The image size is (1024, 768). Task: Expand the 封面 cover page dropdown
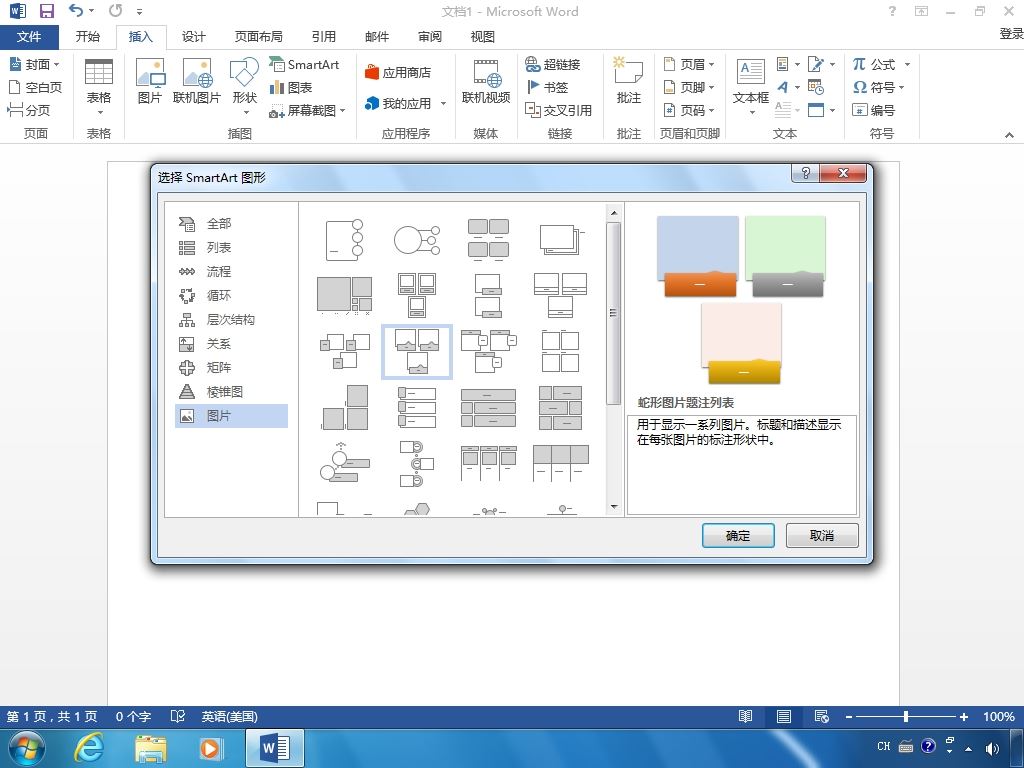pyautogui.click(x=56, y=64)
